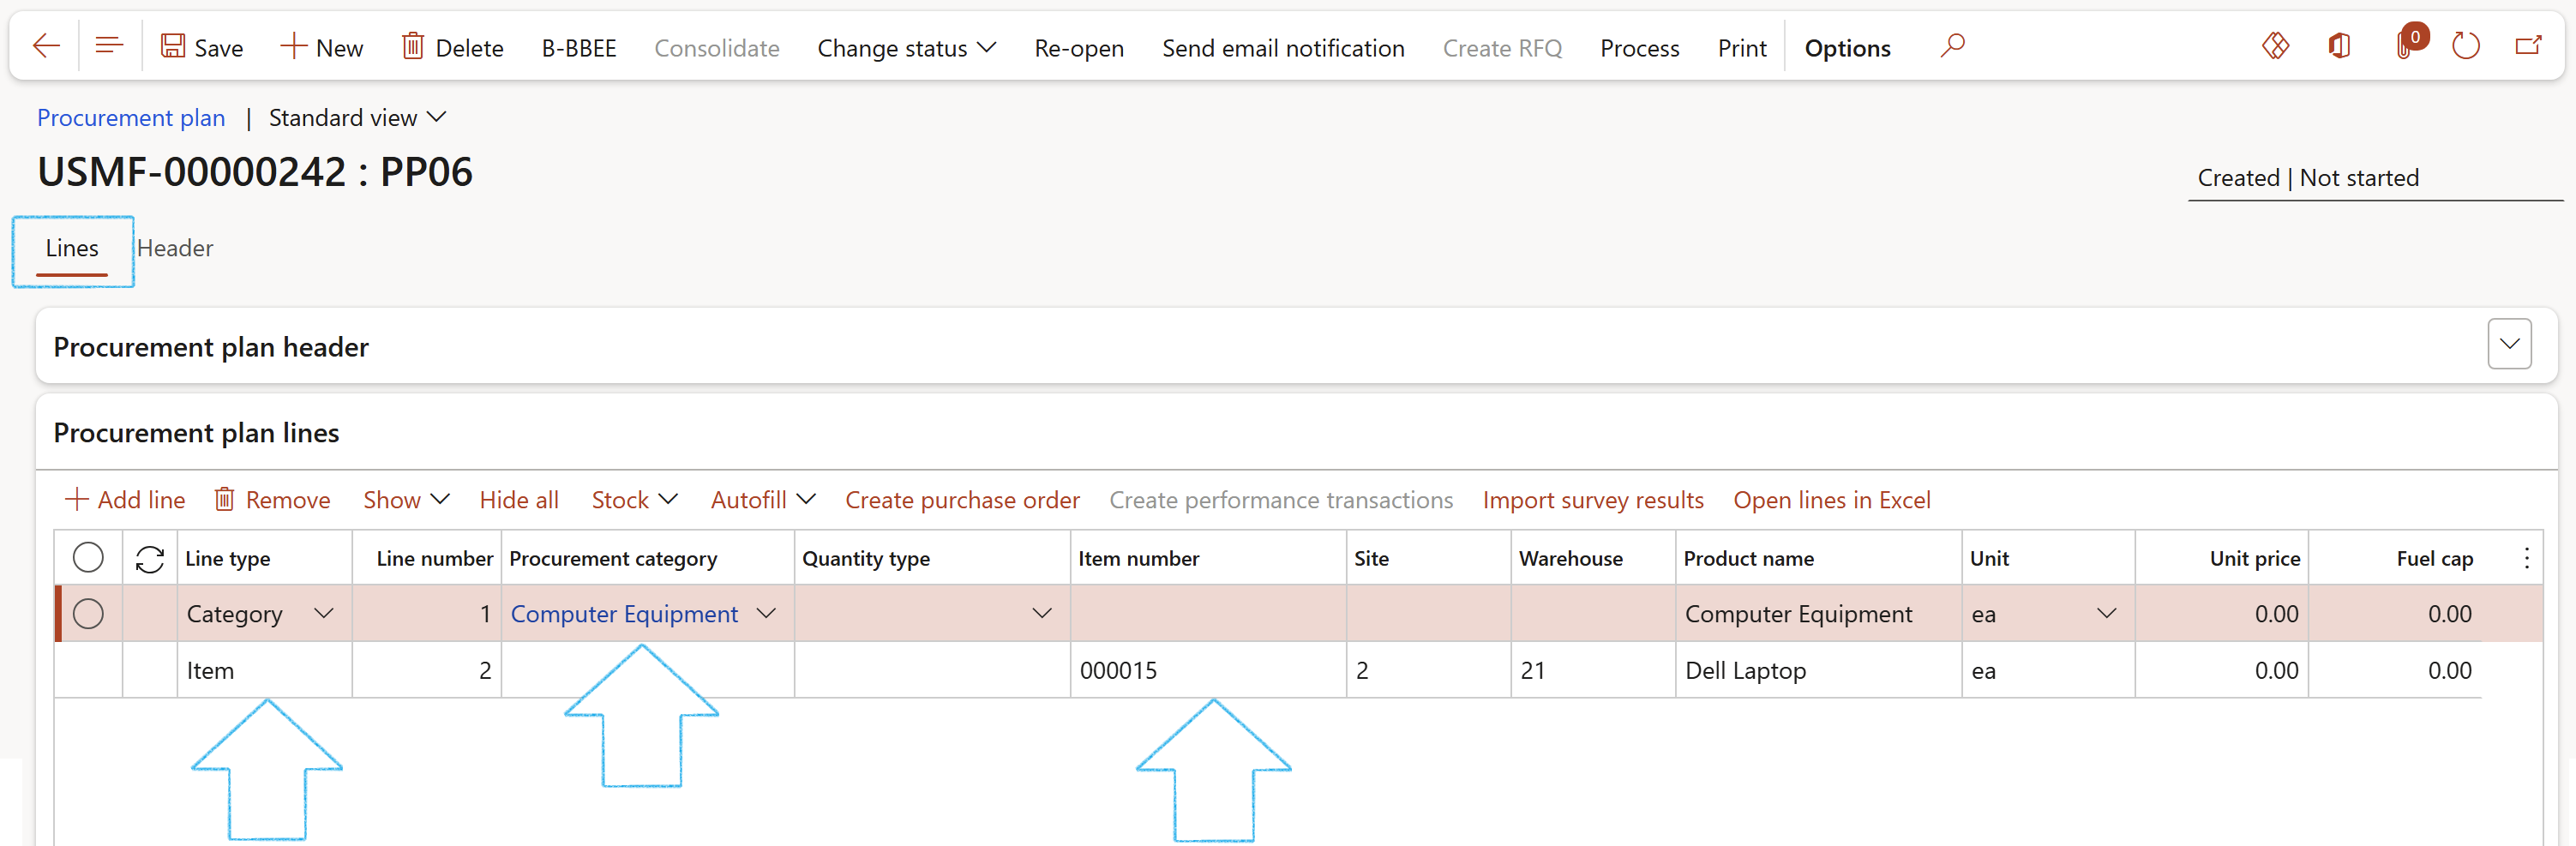The width and height of the screenshot is (2576, 846).
Task: Open the Standard view dropdown
Action: coord(357,118)
